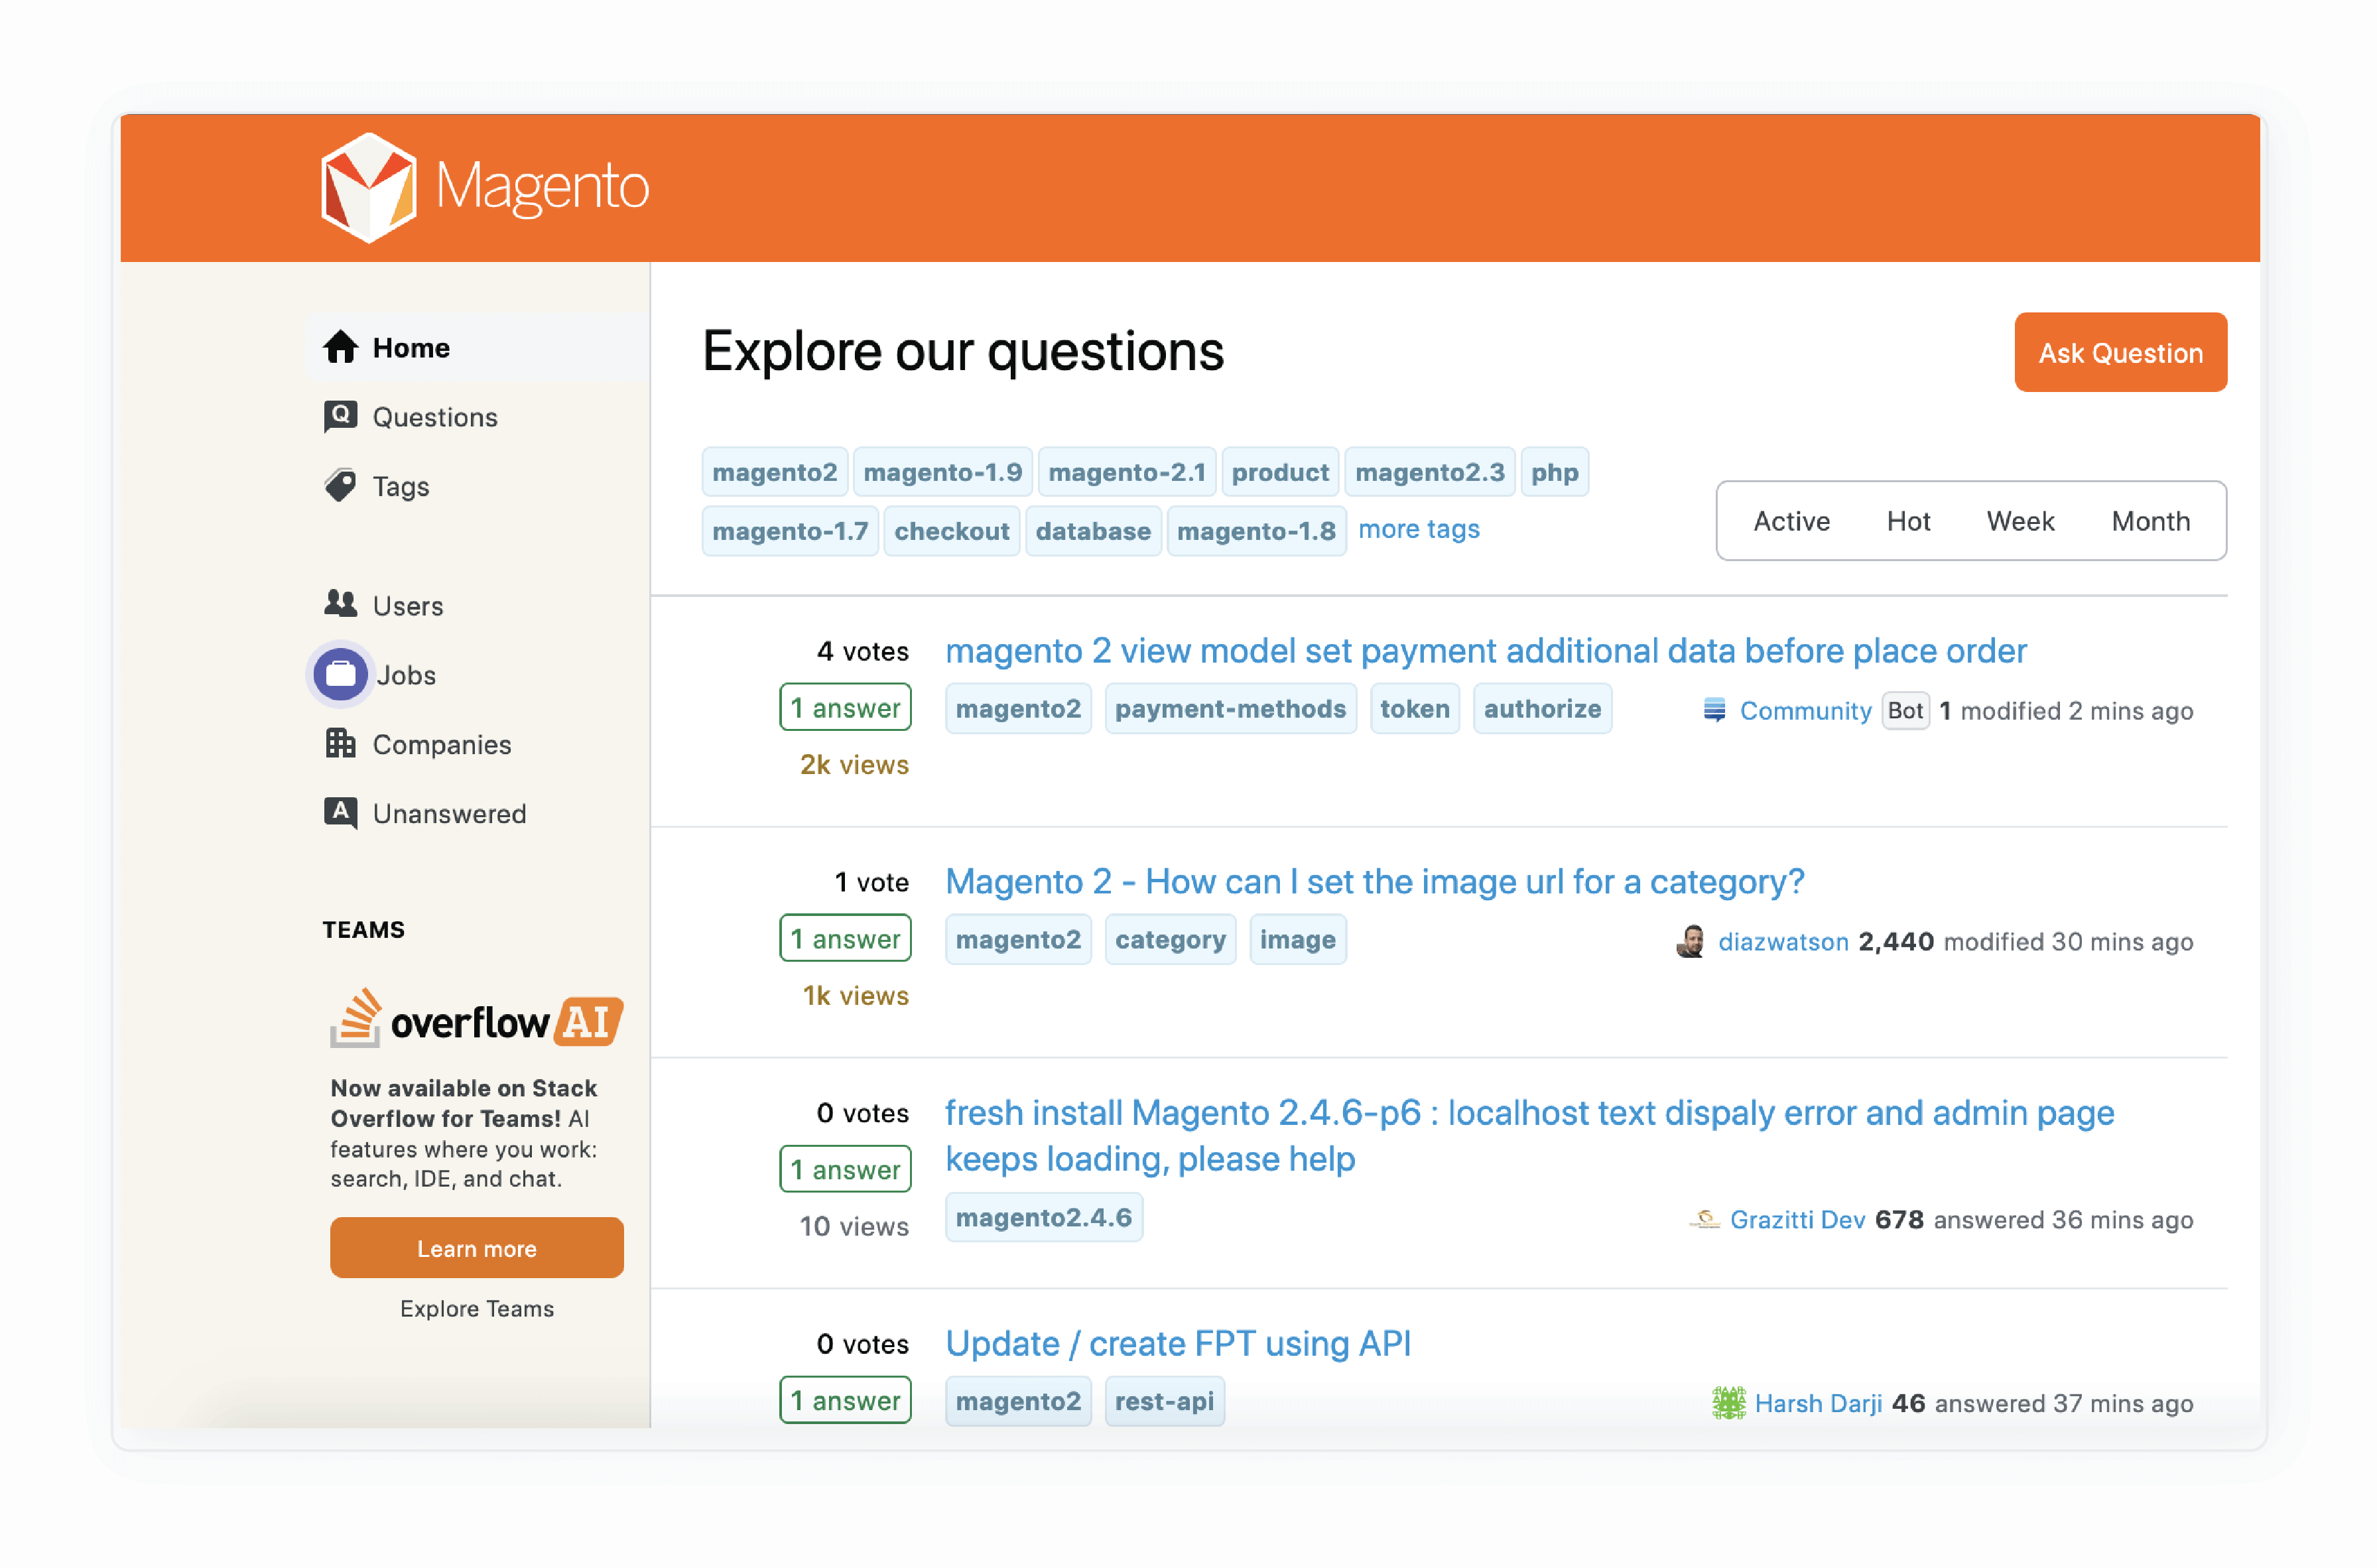Image resolution: width=2377 pixels, height=1568 pixels.
Task: Open the fresh install Magento 2.4.6-p6 question
Action: (x=1529, y=1135)
